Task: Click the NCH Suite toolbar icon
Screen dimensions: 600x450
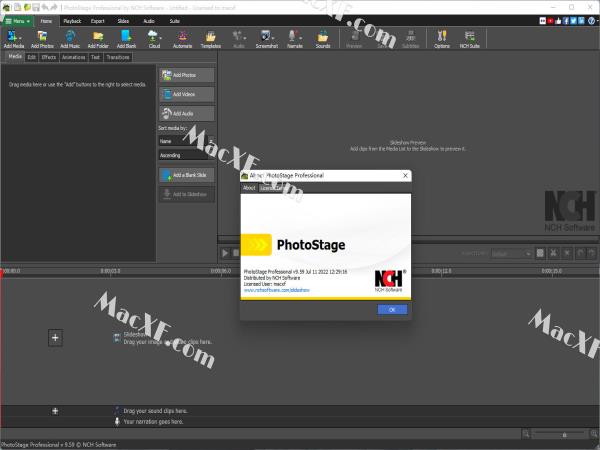Action: point(470,39)
